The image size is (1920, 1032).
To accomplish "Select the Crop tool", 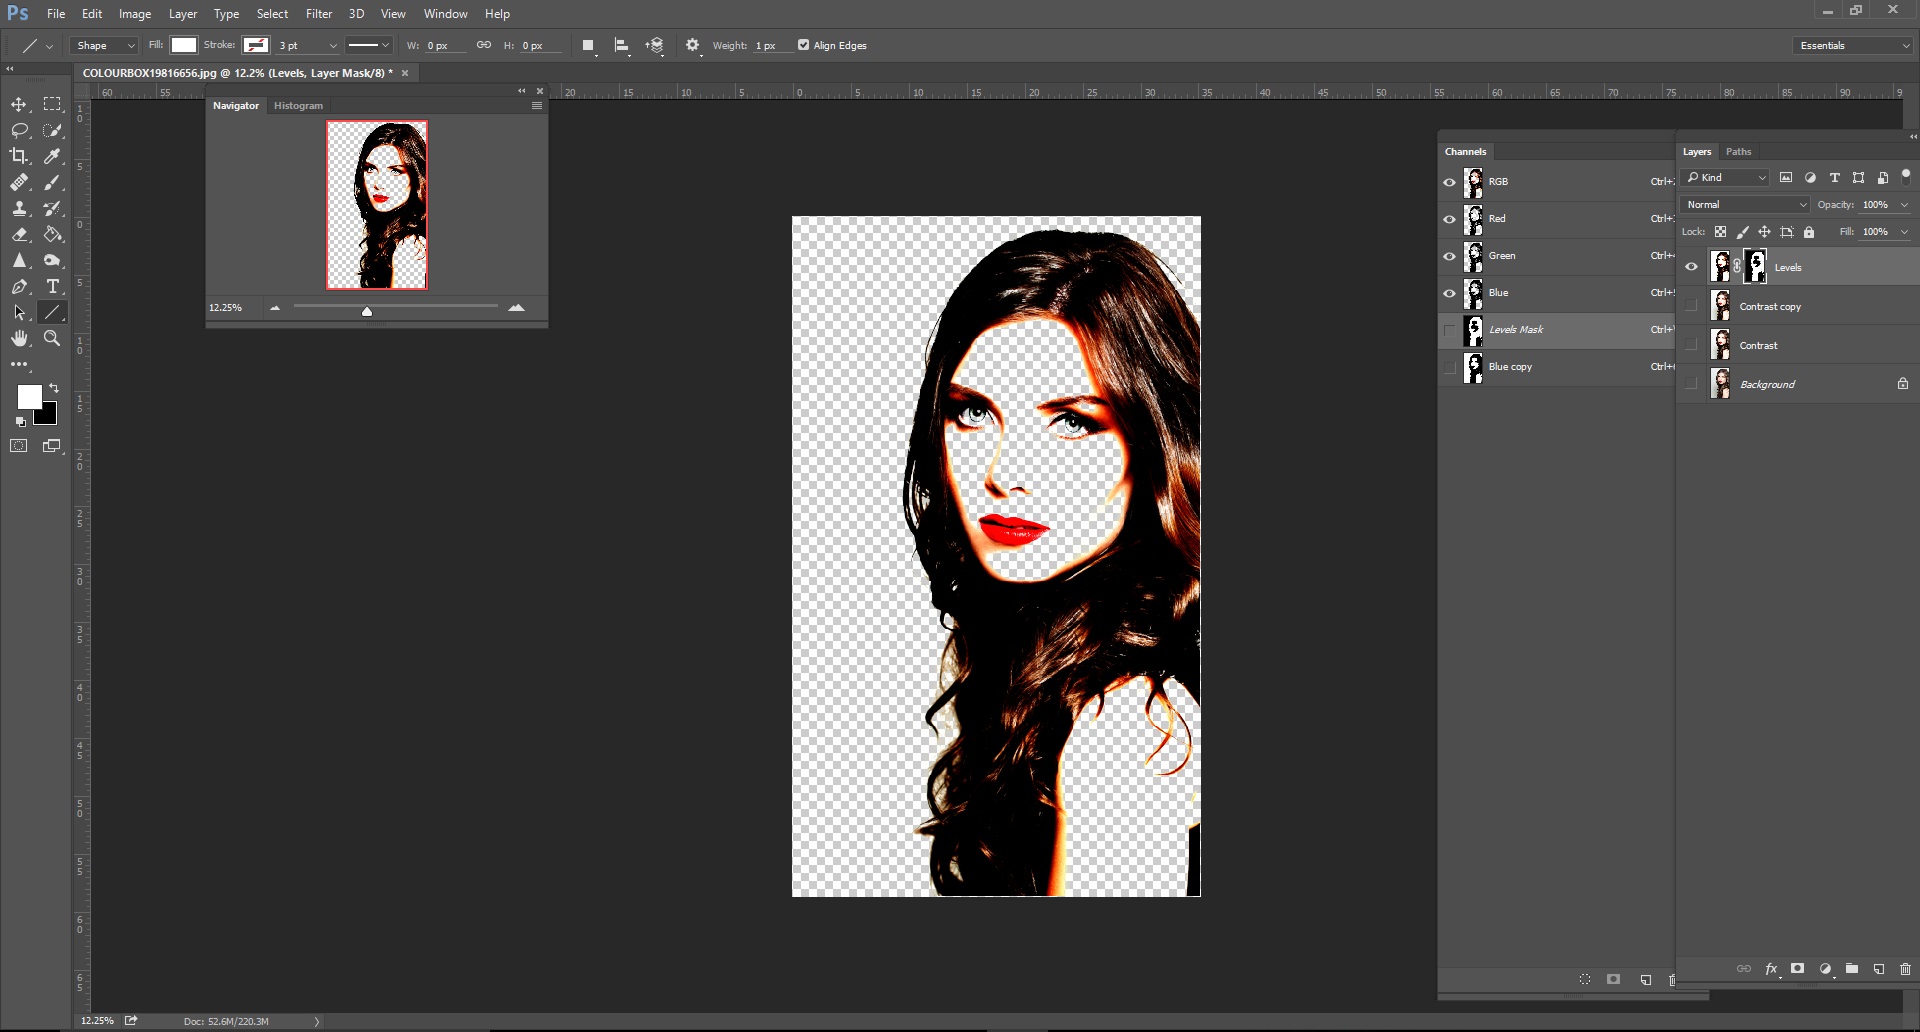I will pos(19,156).
